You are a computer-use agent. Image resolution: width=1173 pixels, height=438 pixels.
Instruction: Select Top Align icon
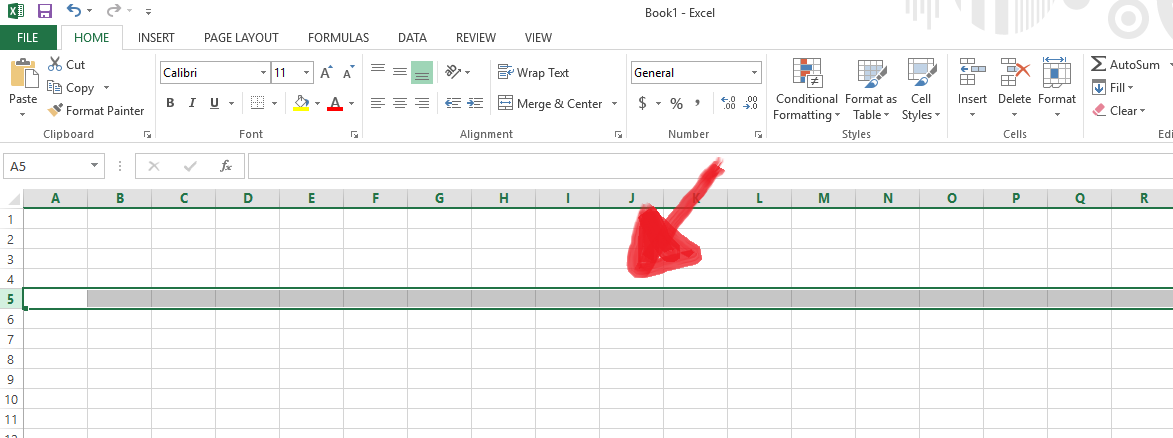[x=378, y=72]
